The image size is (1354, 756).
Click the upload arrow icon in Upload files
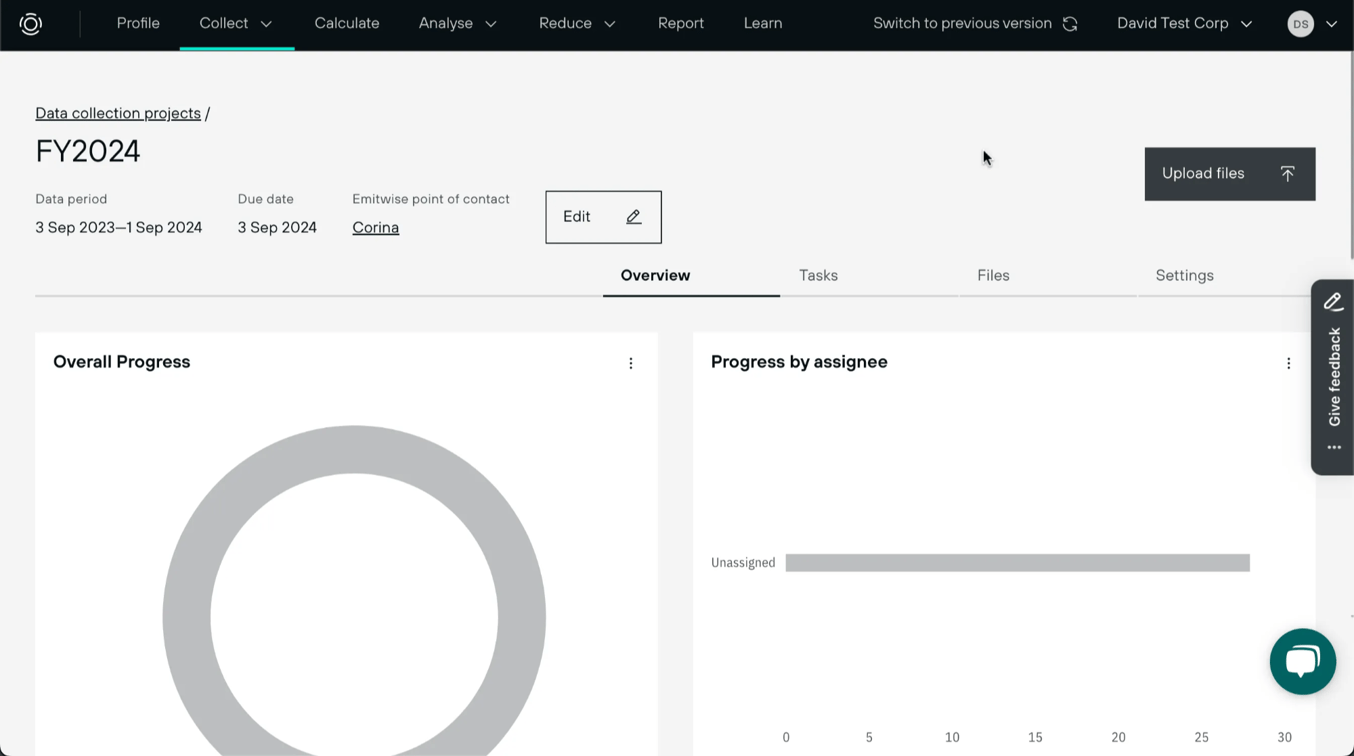[x=1288, y=173]
